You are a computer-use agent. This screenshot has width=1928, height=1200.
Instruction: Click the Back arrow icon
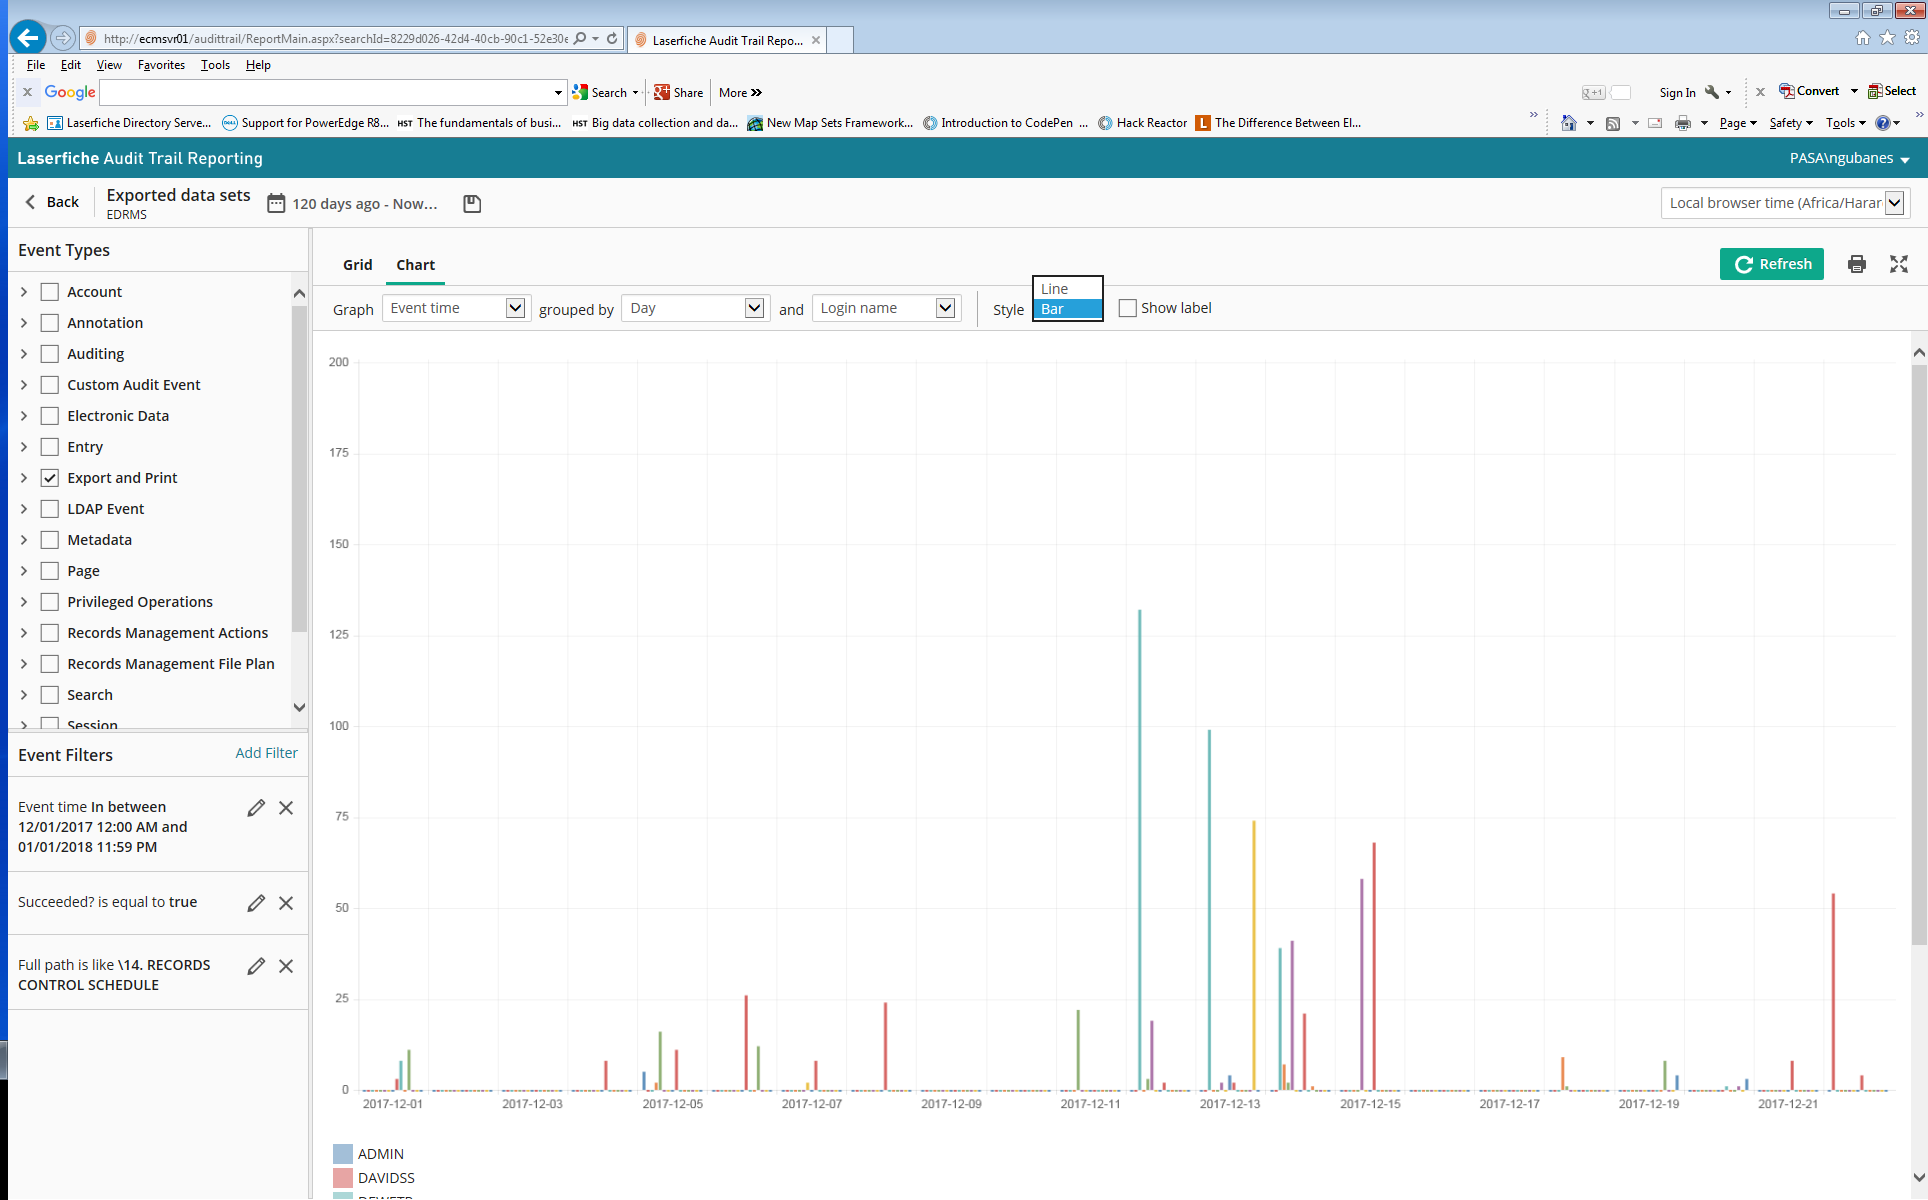[x=31, y=202]
